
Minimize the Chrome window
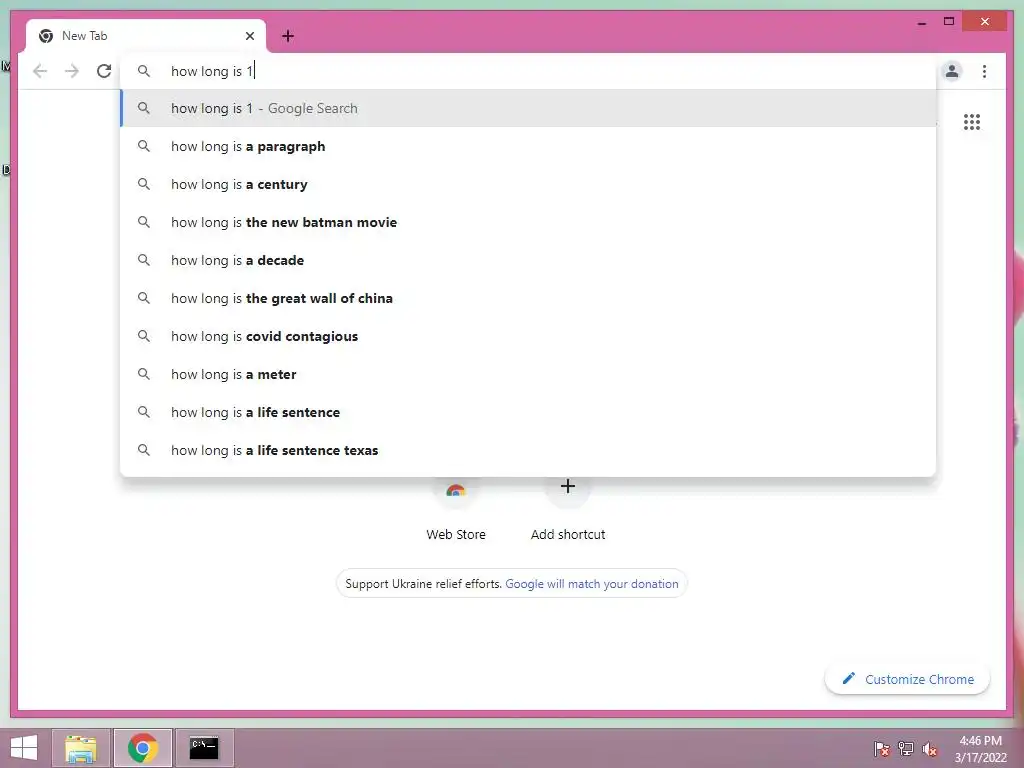(x=921, y=22)
